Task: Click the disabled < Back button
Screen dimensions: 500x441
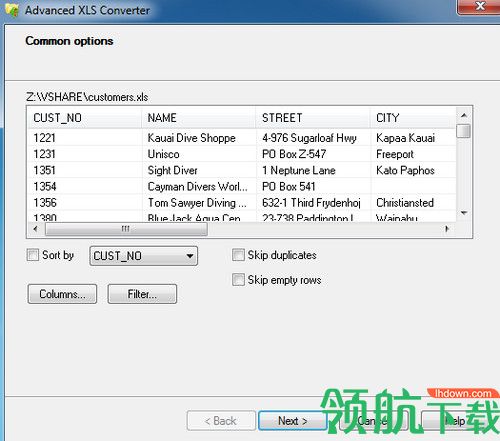Action: [x=221, y=421]
